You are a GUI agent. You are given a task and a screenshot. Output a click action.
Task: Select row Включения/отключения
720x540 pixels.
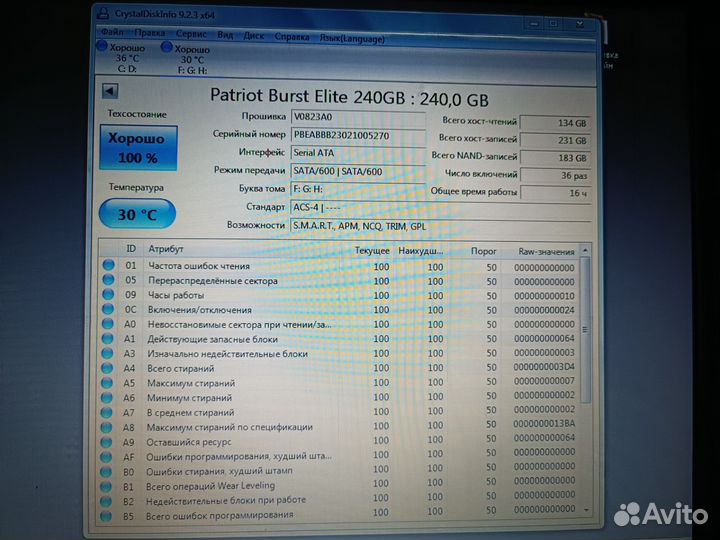coord(339,310)
